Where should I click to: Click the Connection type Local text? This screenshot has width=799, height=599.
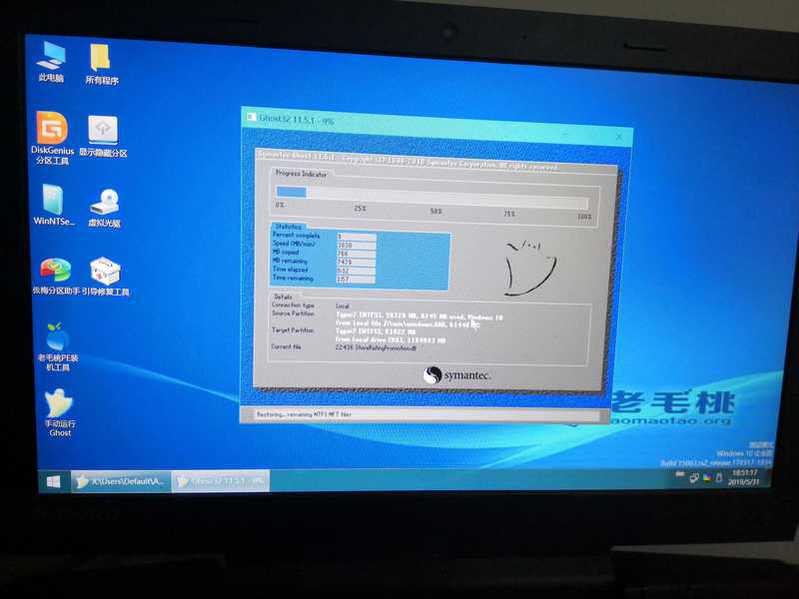pos(342,306)
